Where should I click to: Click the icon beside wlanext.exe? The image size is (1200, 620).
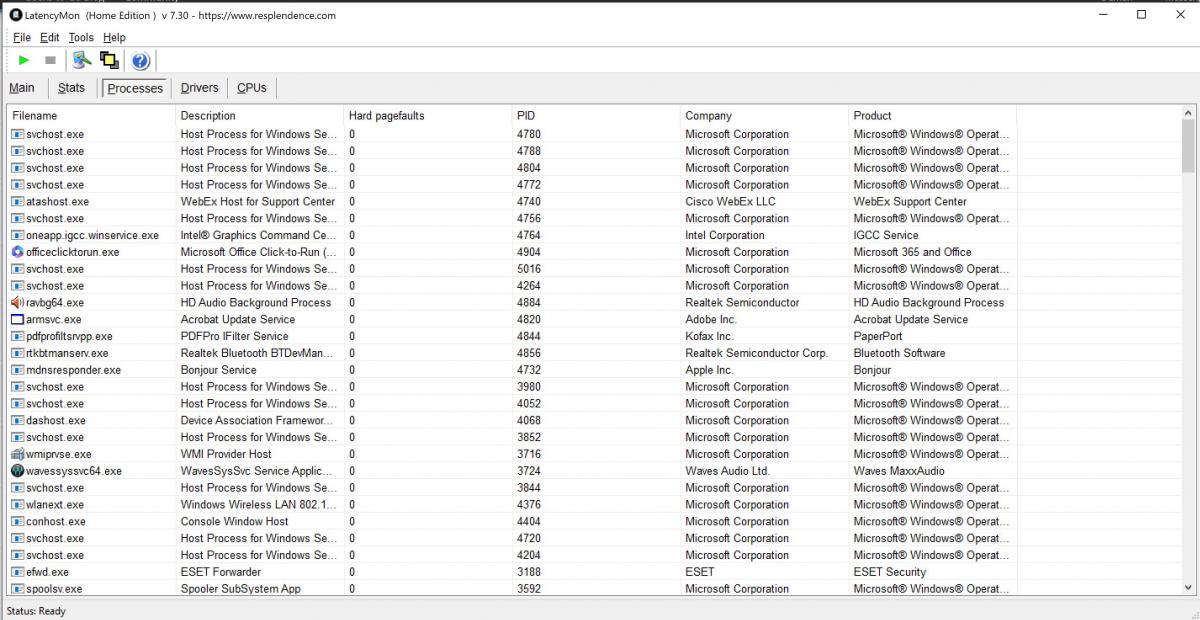(x=17, y=505)
